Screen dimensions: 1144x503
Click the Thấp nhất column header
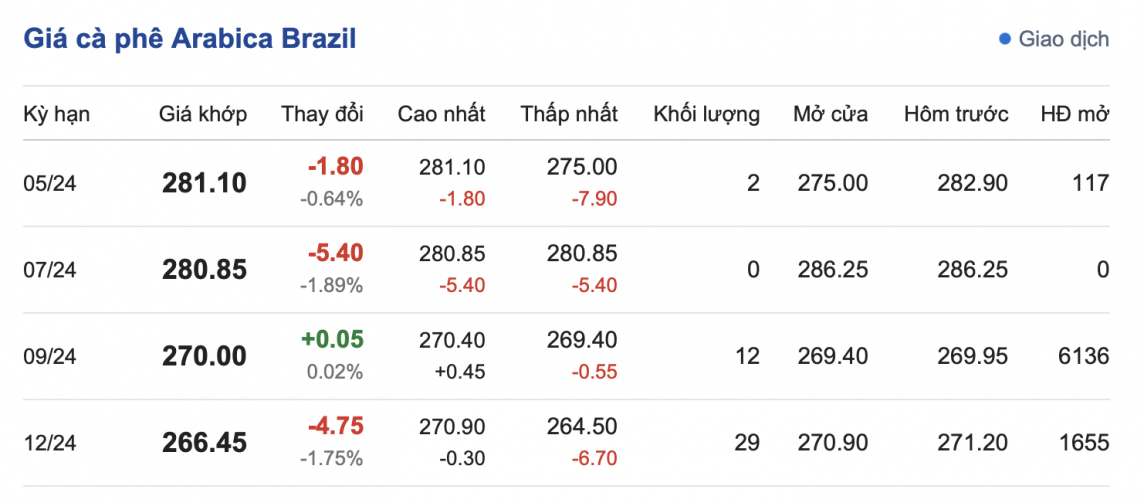[569, 114]
